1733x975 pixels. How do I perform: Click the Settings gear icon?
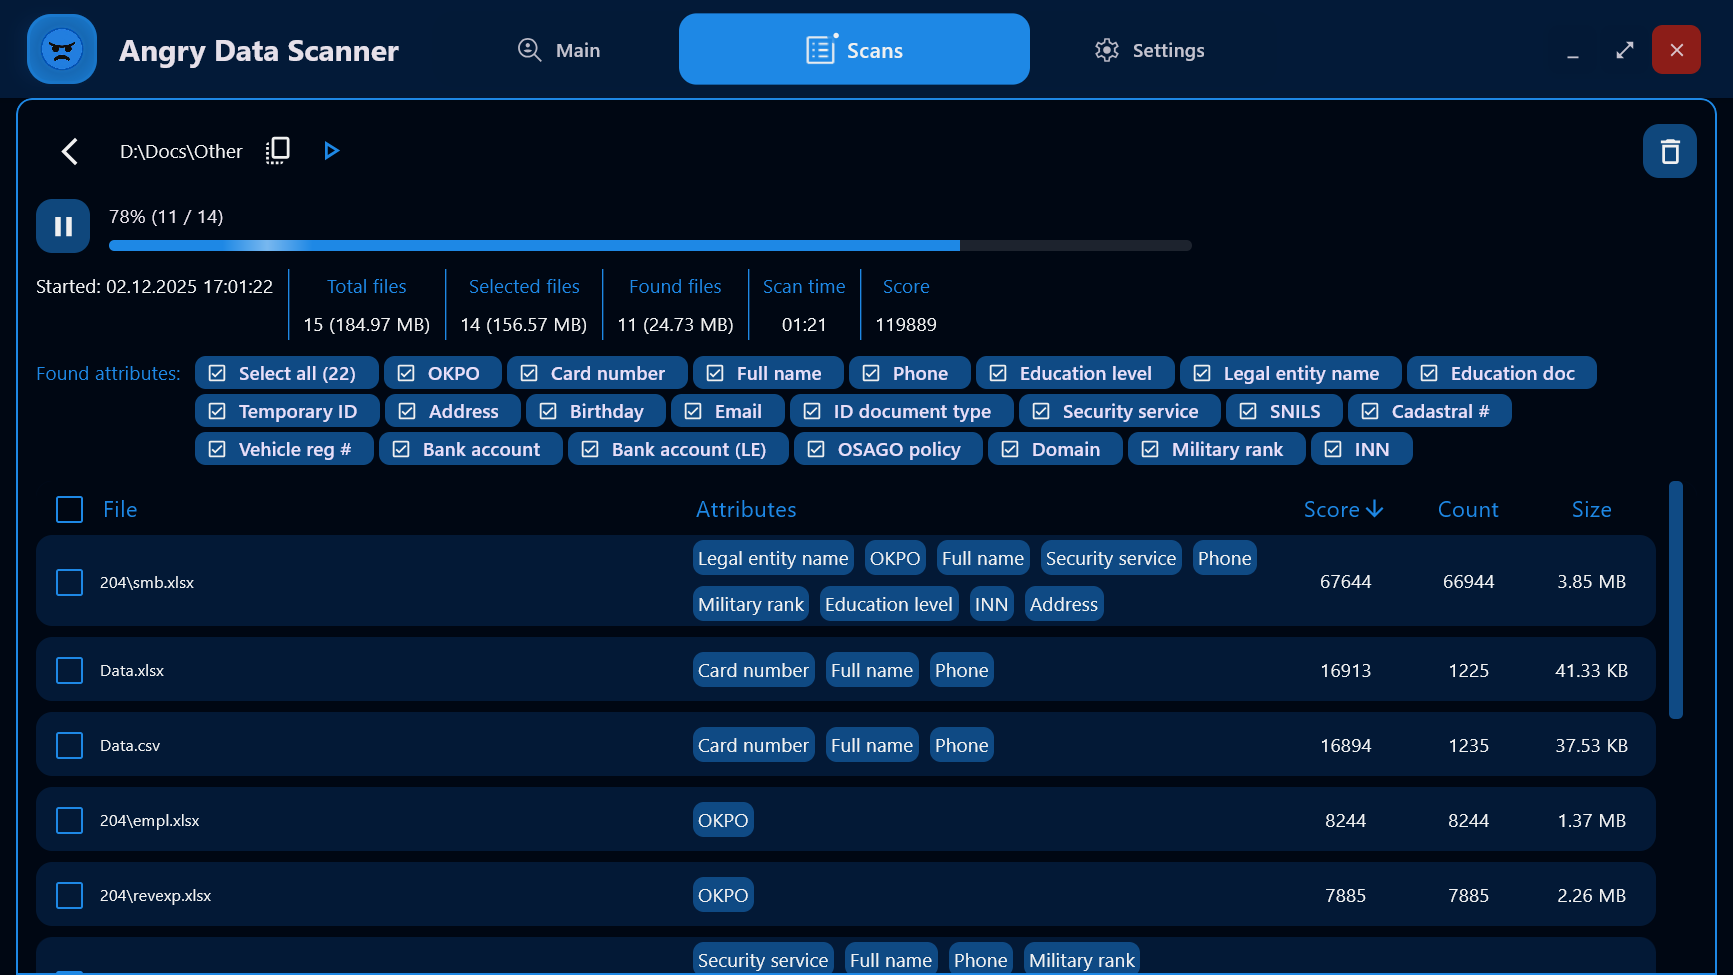[x=1106, y=50]
